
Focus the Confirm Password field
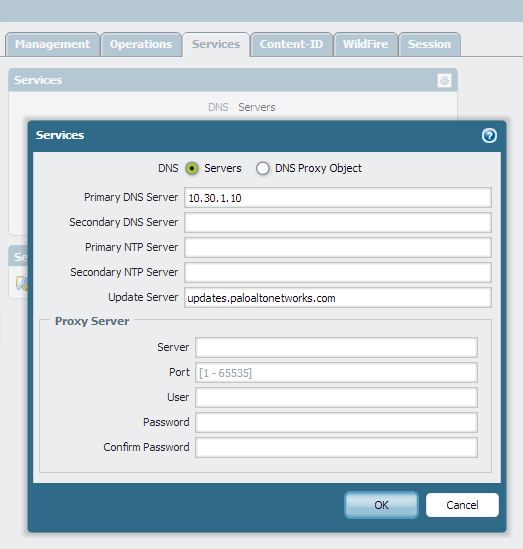(x=336, y=447)
